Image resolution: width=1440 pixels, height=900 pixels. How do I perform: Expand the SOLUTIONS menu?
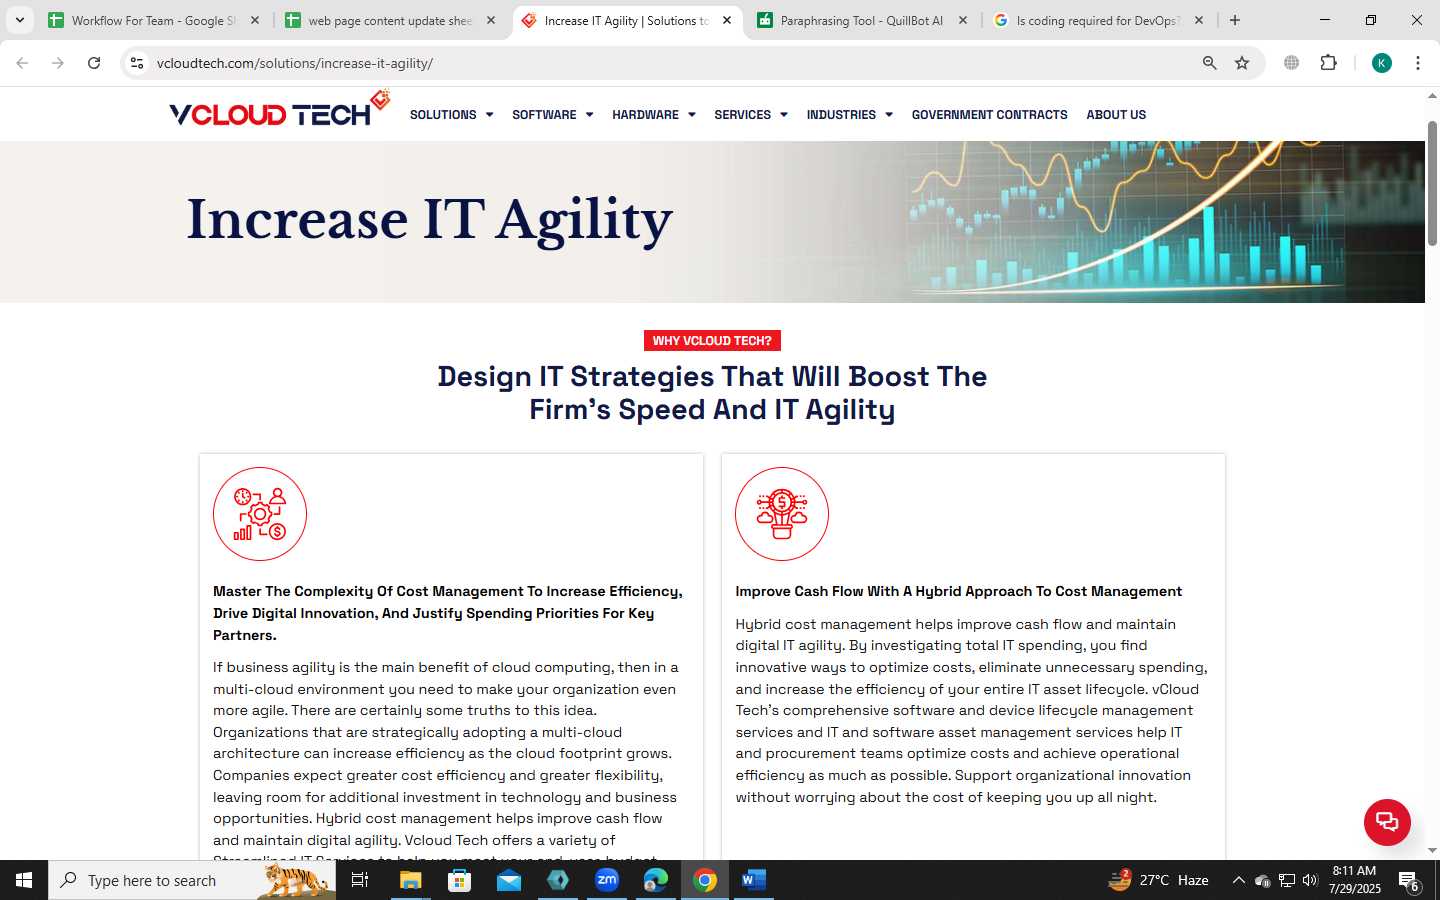(x=451, y=115)
